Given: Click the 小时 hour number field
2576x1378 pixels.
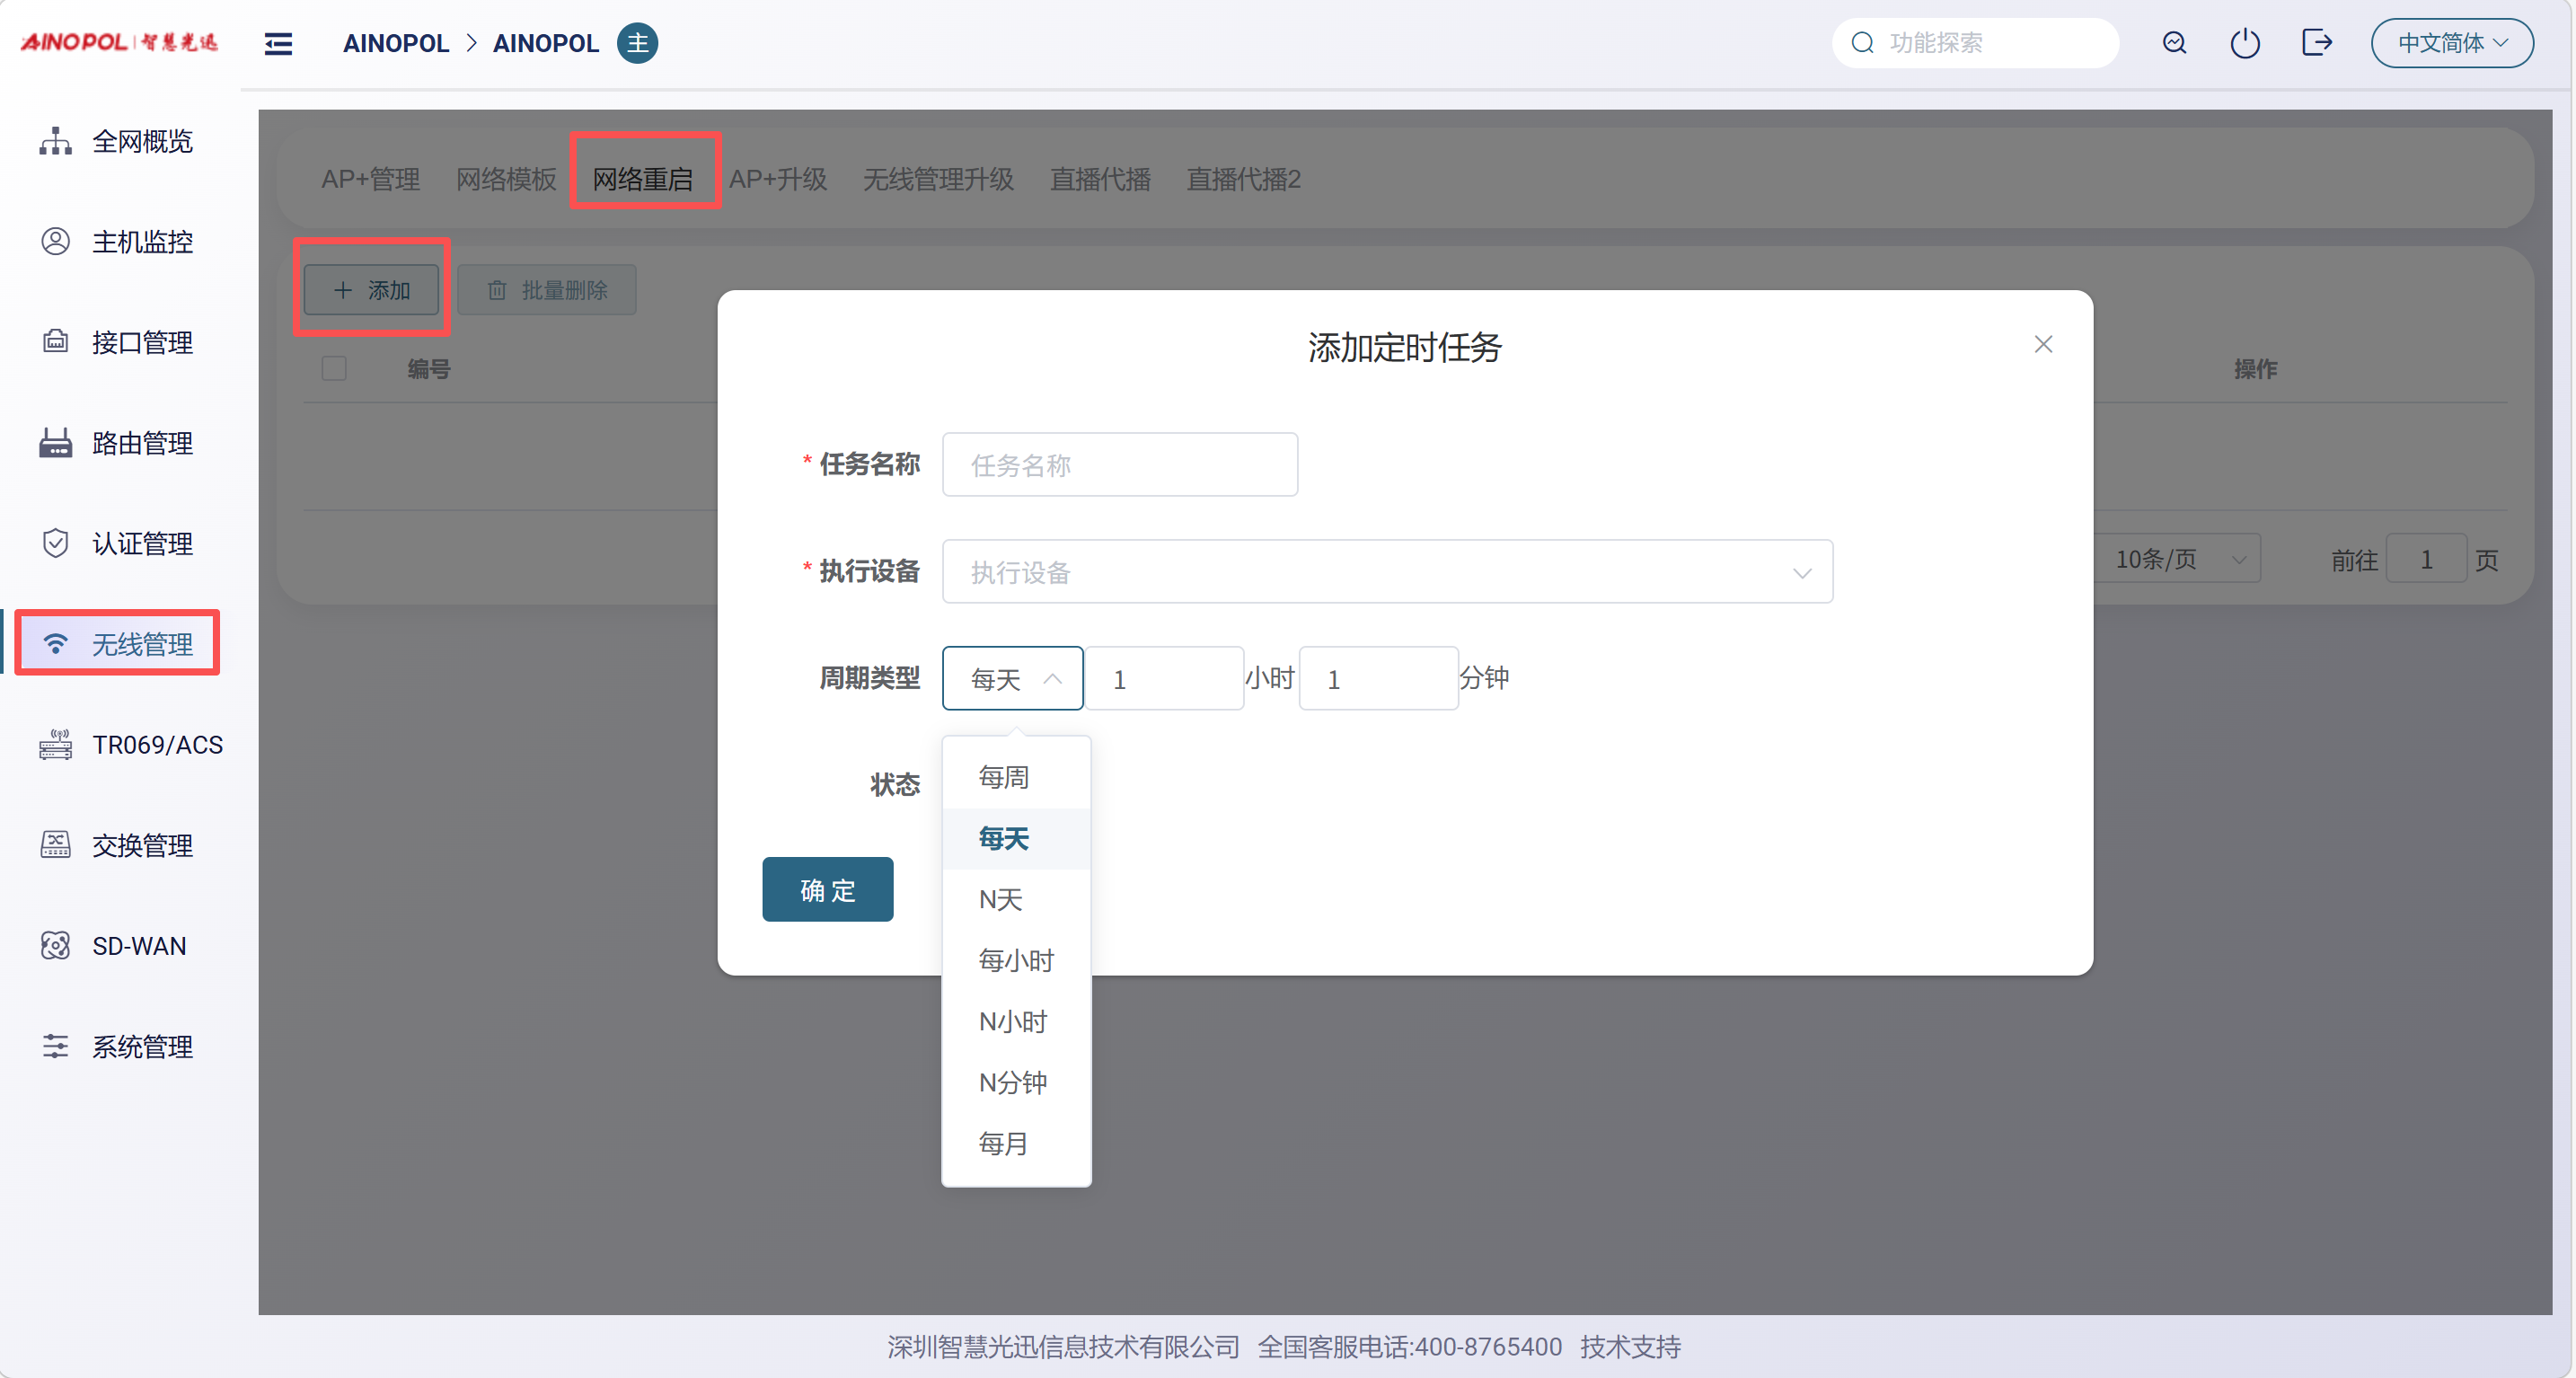Looking at the screenshot, I should pyautogui.click(x=1163, y=679).
